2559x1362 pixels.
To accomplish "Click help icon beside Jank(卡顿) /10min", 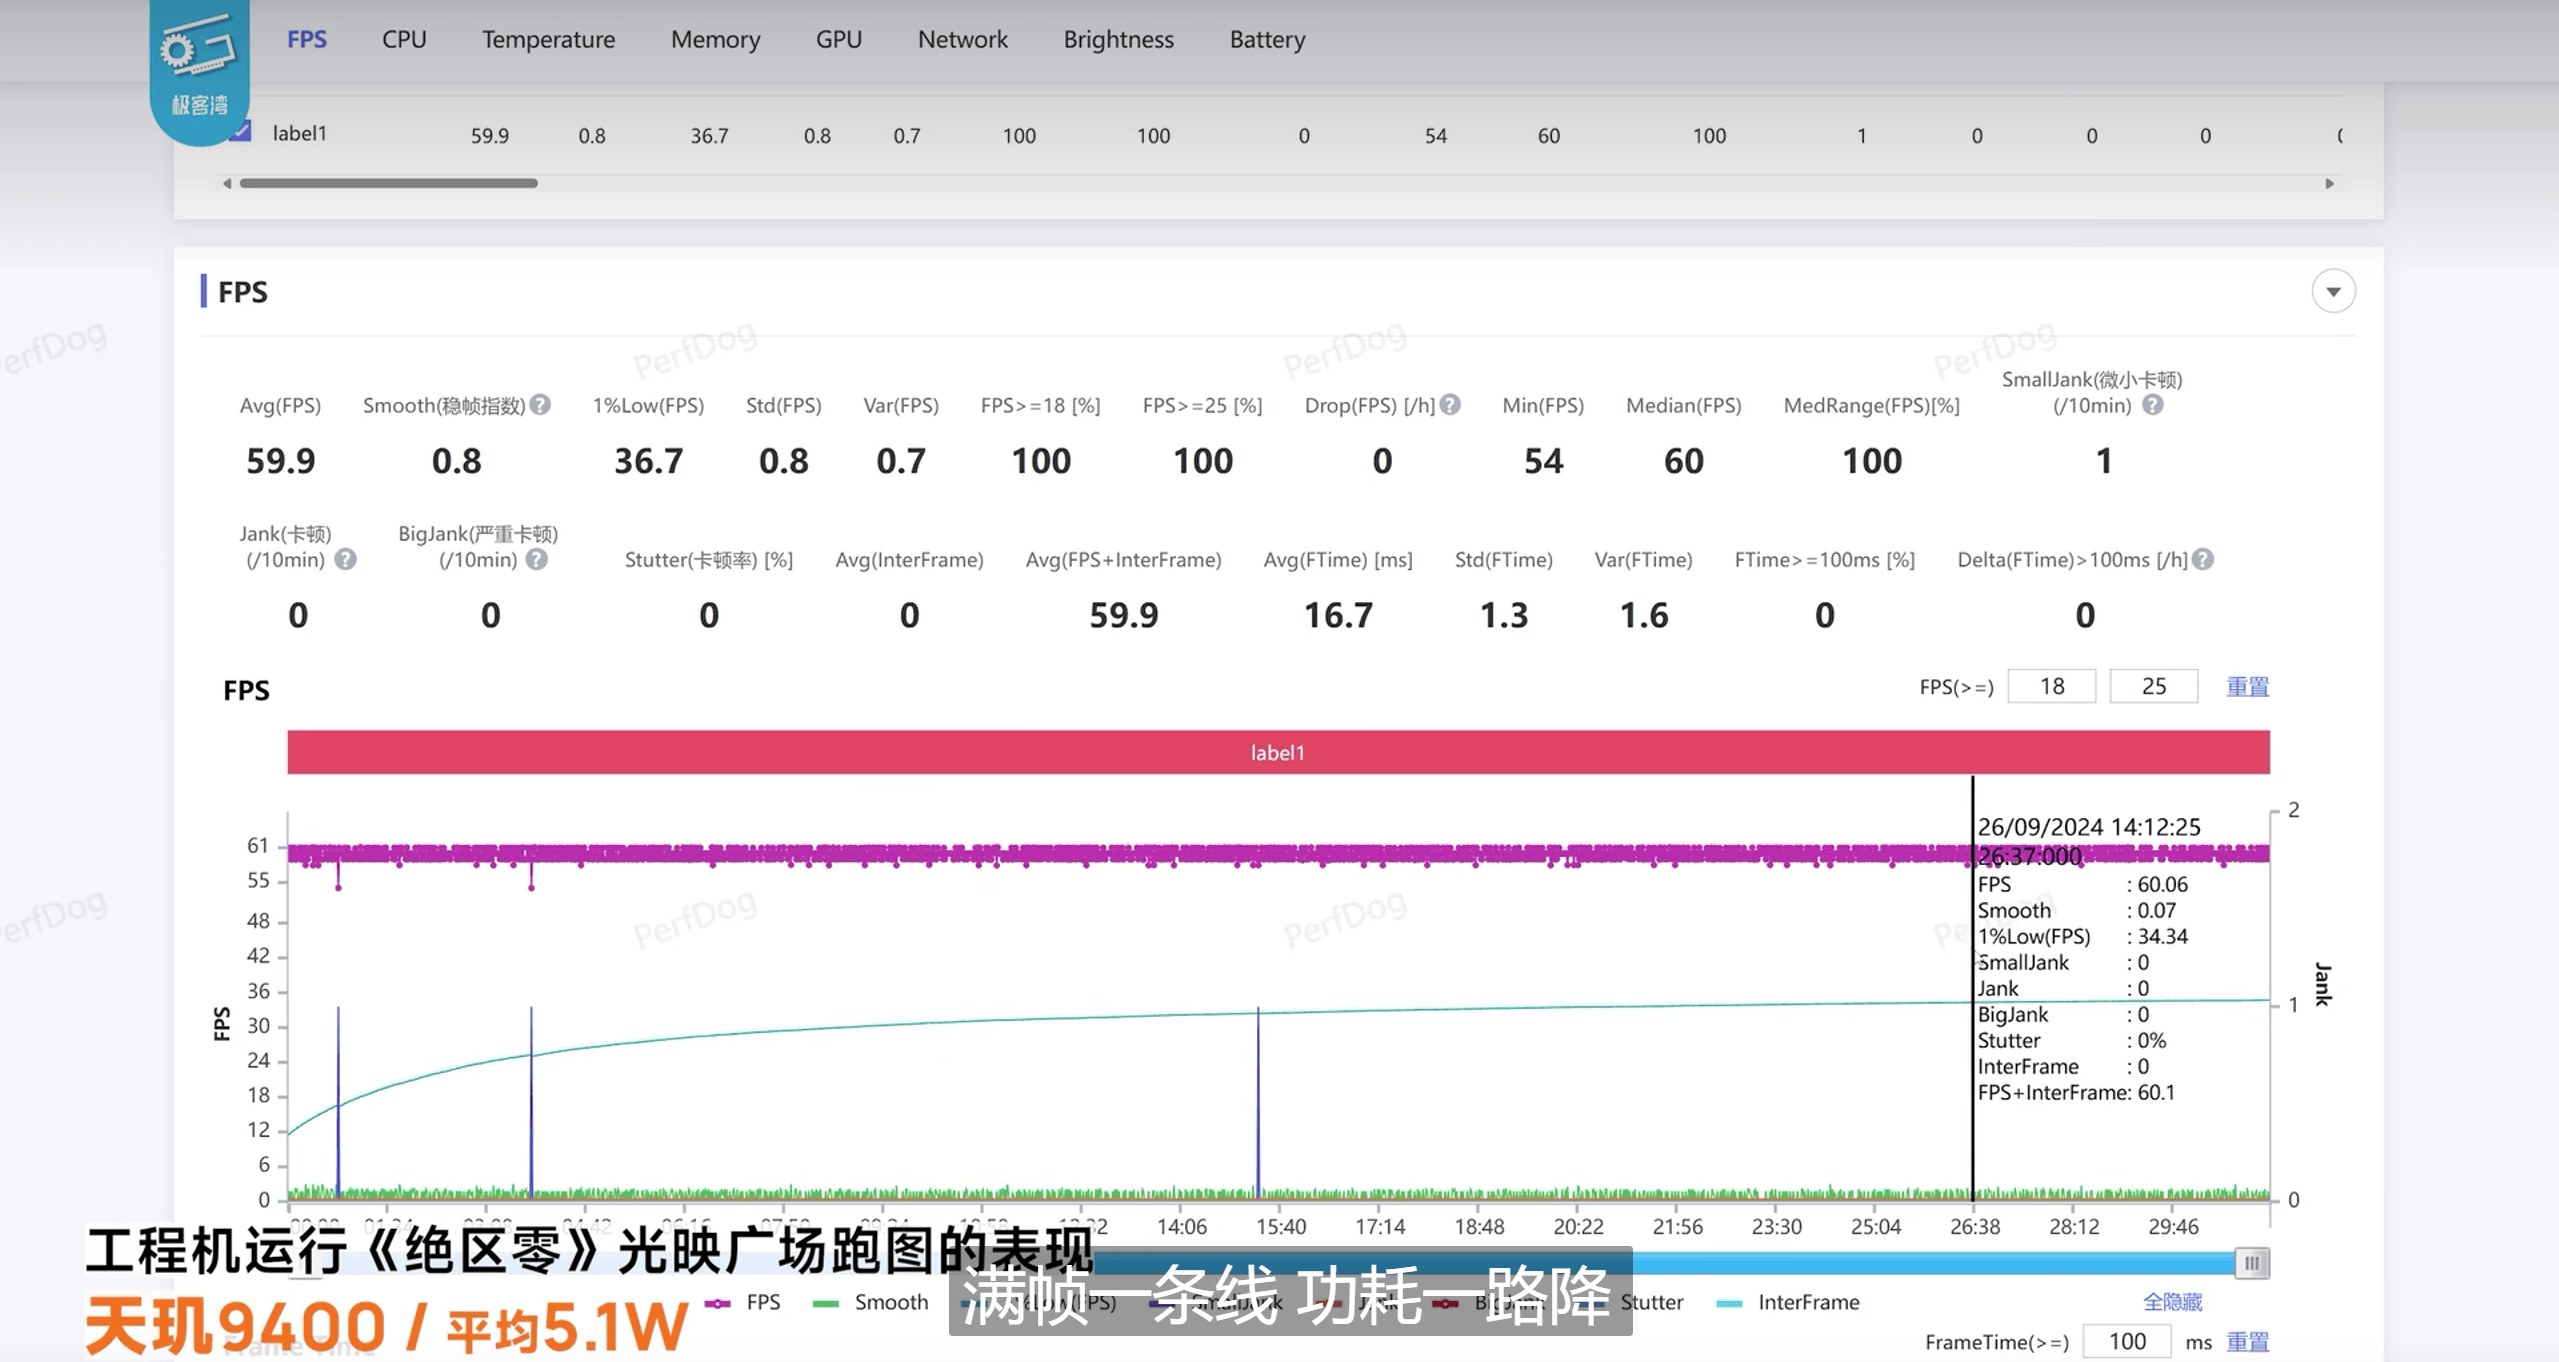I will [346, 560].
